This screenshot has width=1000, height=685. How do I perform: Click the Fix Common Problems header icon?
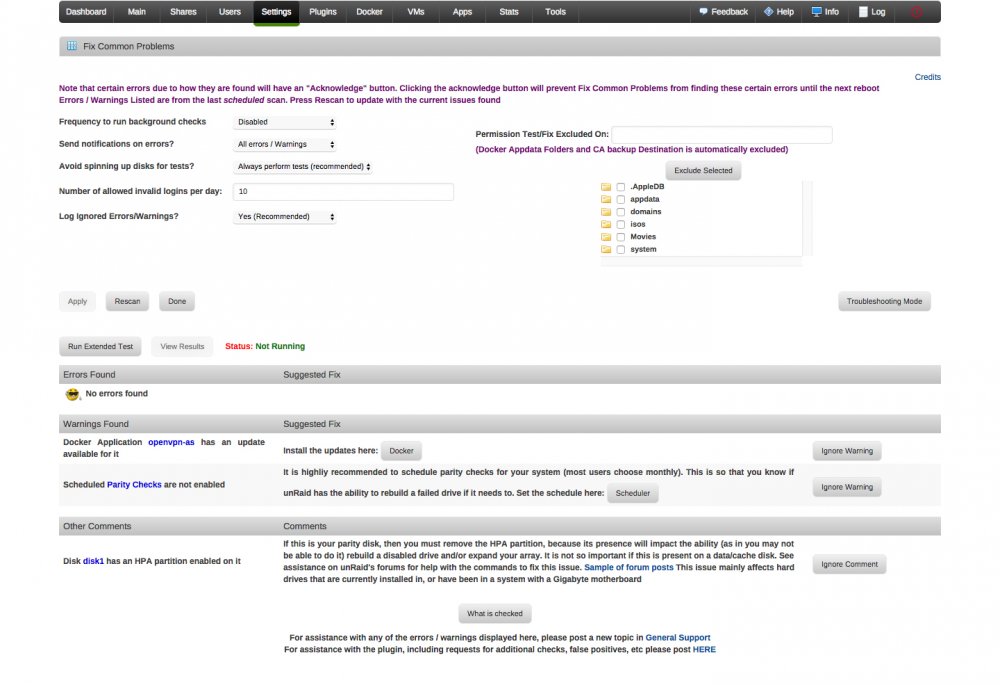71,46
